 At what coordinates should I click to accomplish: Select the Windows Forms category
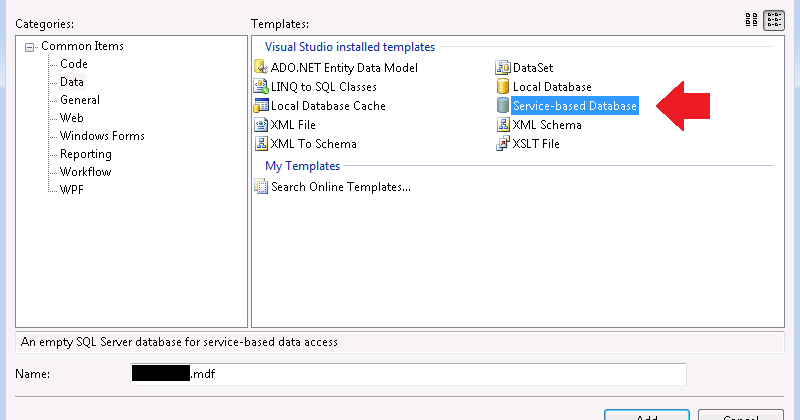[102, 136]
